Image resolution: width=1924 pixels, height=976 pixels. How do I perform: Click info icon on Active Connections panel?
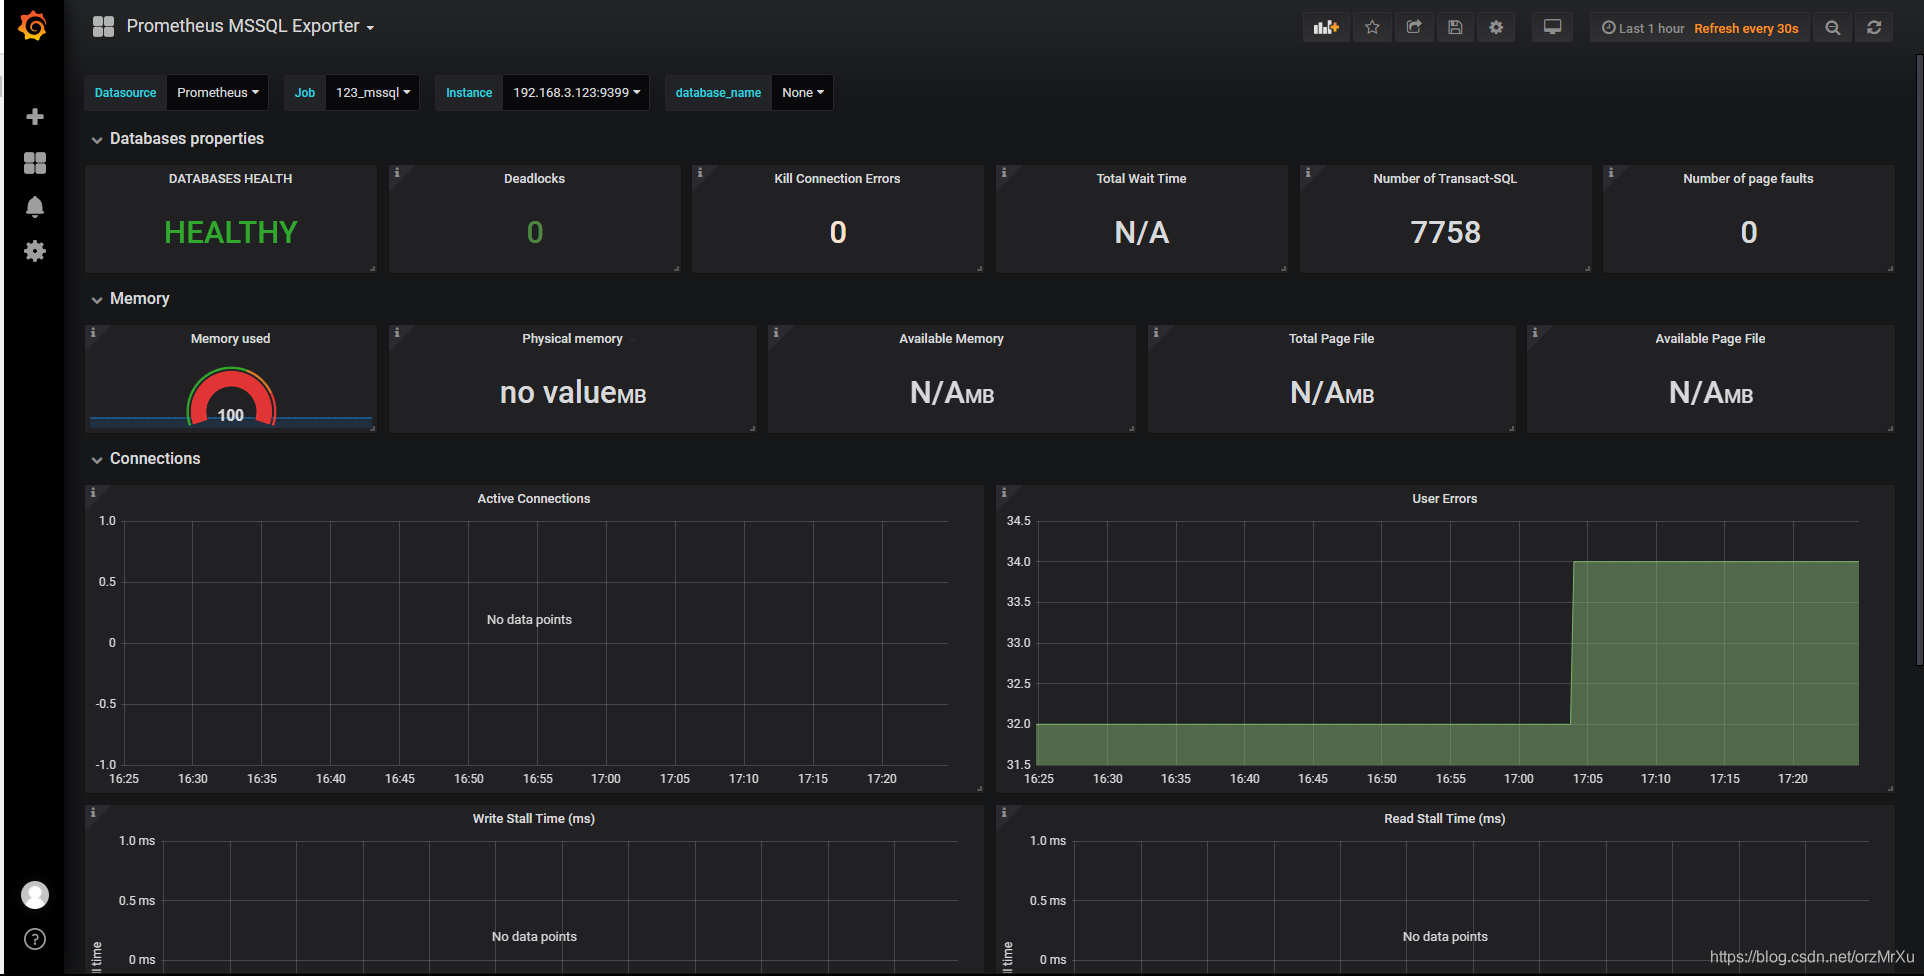coord(93,493)
